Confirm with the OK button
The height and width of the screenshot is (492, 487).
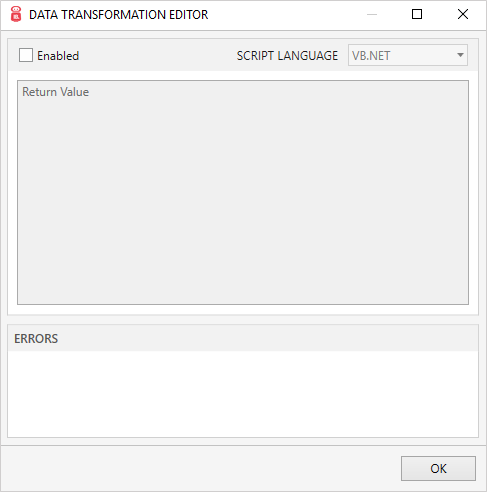(x=438, y=468)
